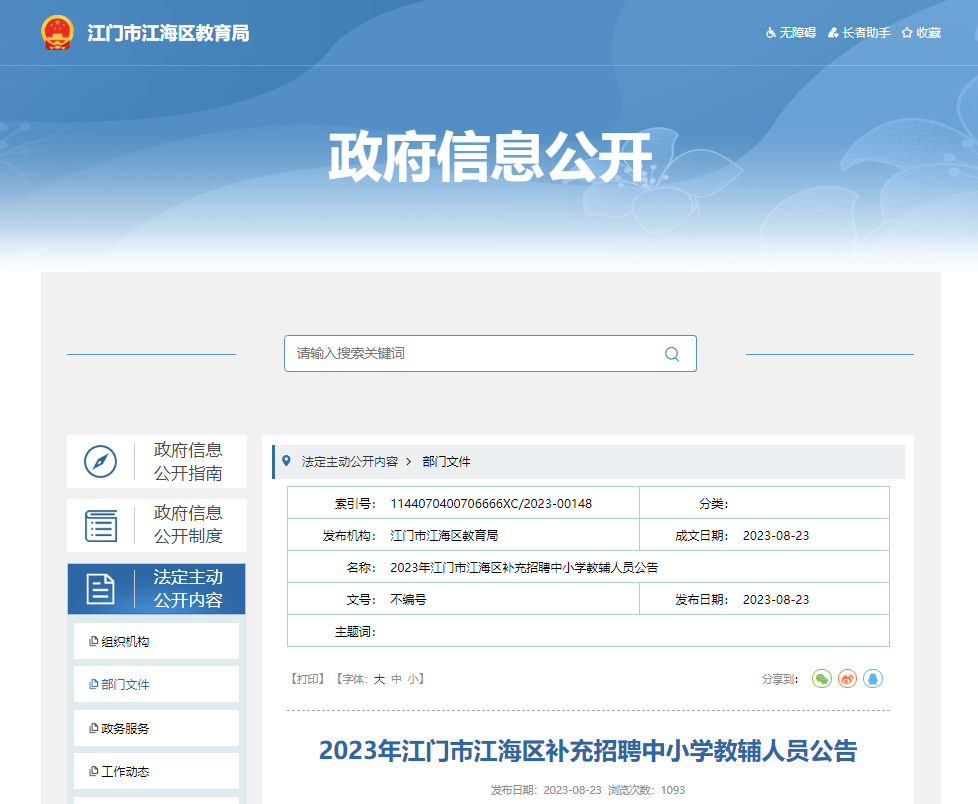Set font size to 中
Viewport: 978px width, 804px height.
[396, 679]
